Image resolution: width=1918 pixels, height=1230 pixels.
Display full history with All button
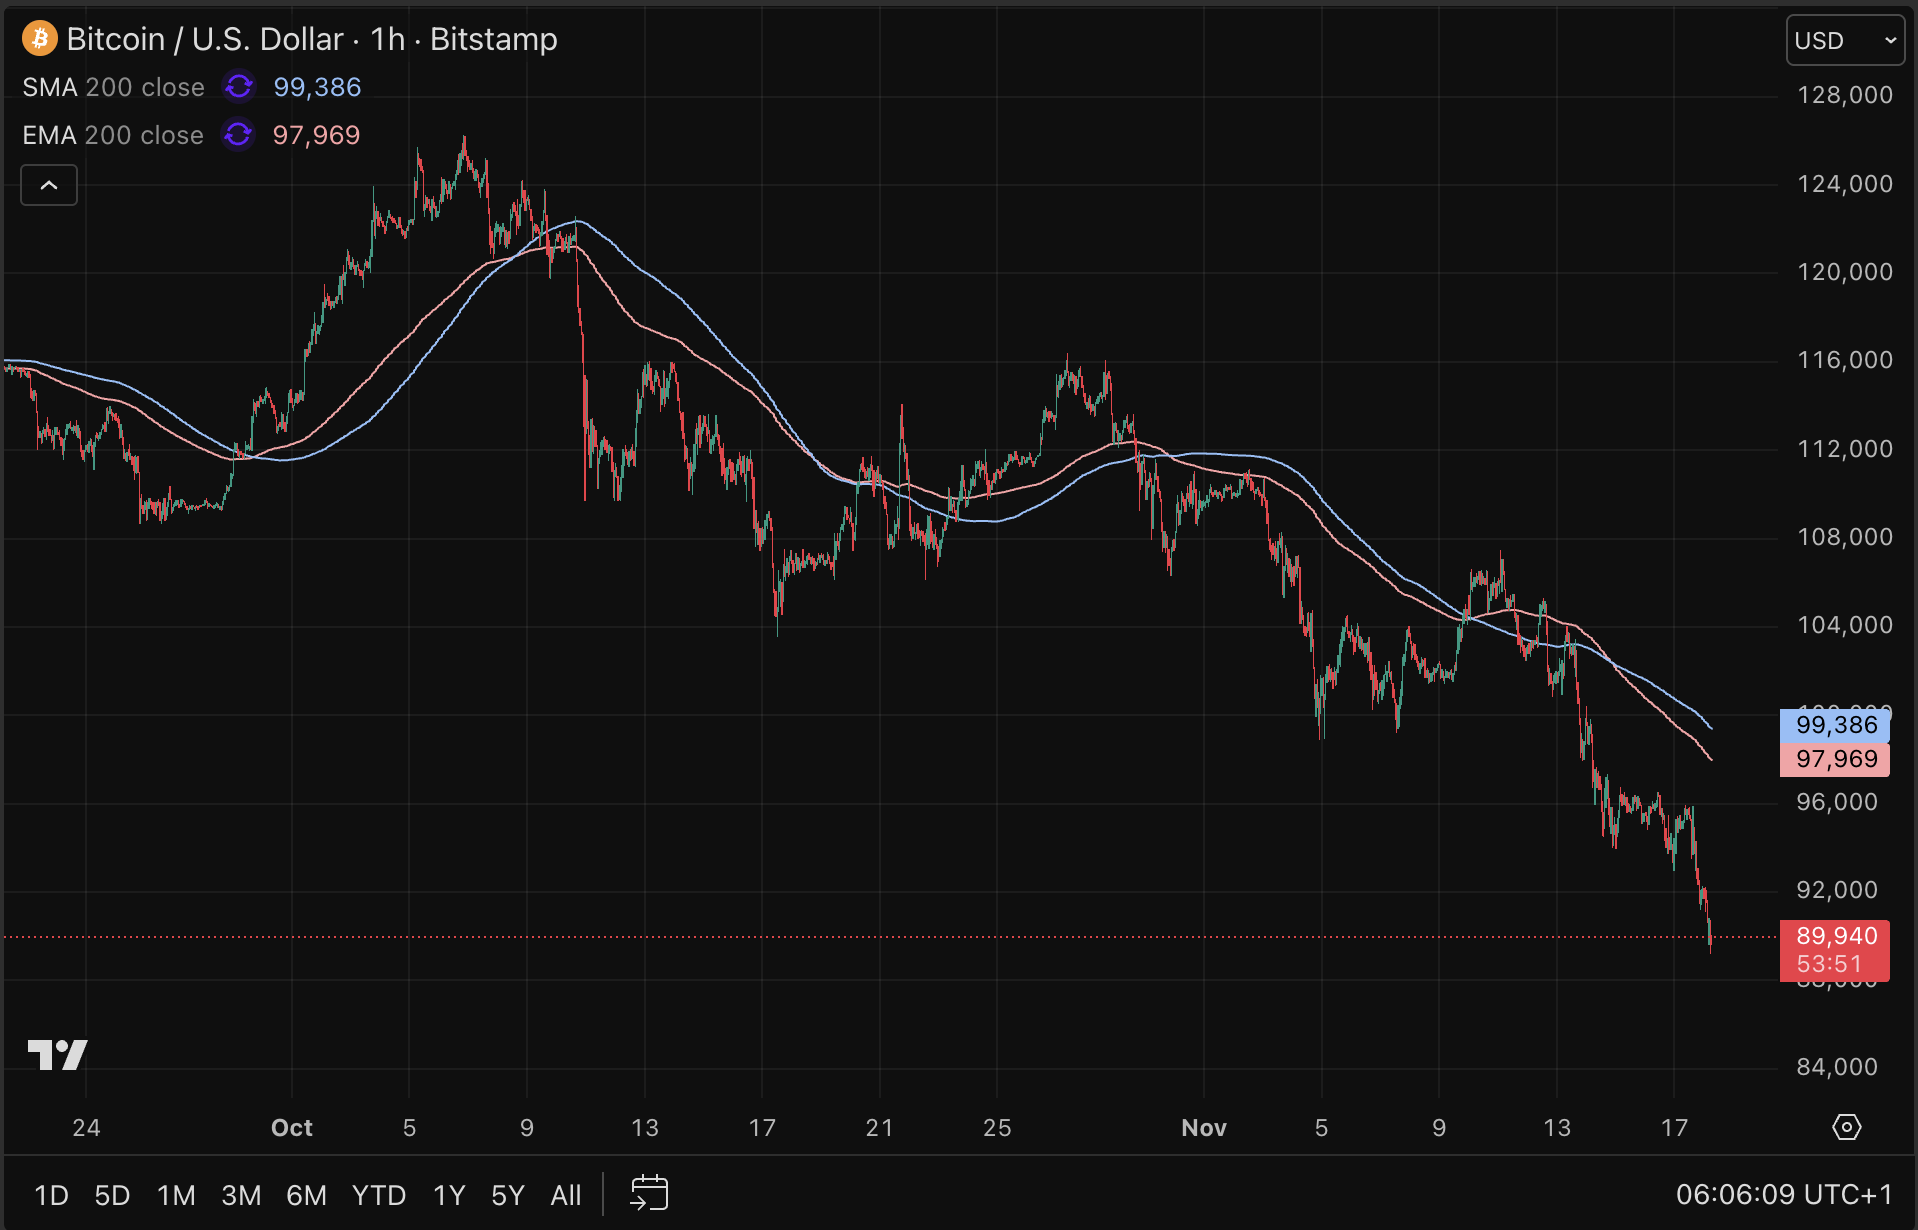point(565,1195)
